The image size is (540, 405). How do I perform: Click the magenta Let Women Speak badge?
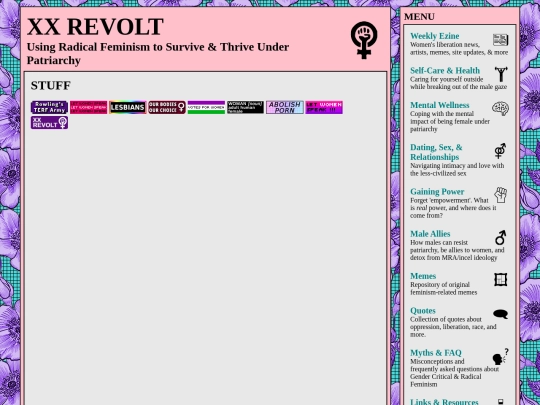[x=324, y=107]
